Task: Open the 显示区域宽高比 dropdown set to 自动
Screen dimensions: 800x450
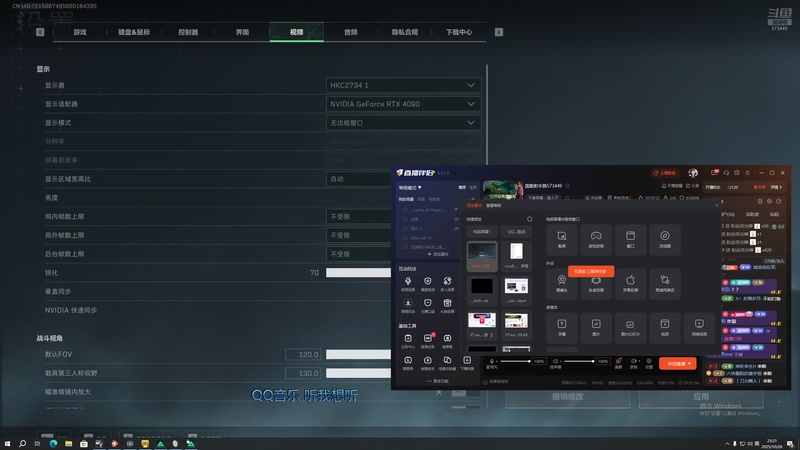Action: coord(359,179)
